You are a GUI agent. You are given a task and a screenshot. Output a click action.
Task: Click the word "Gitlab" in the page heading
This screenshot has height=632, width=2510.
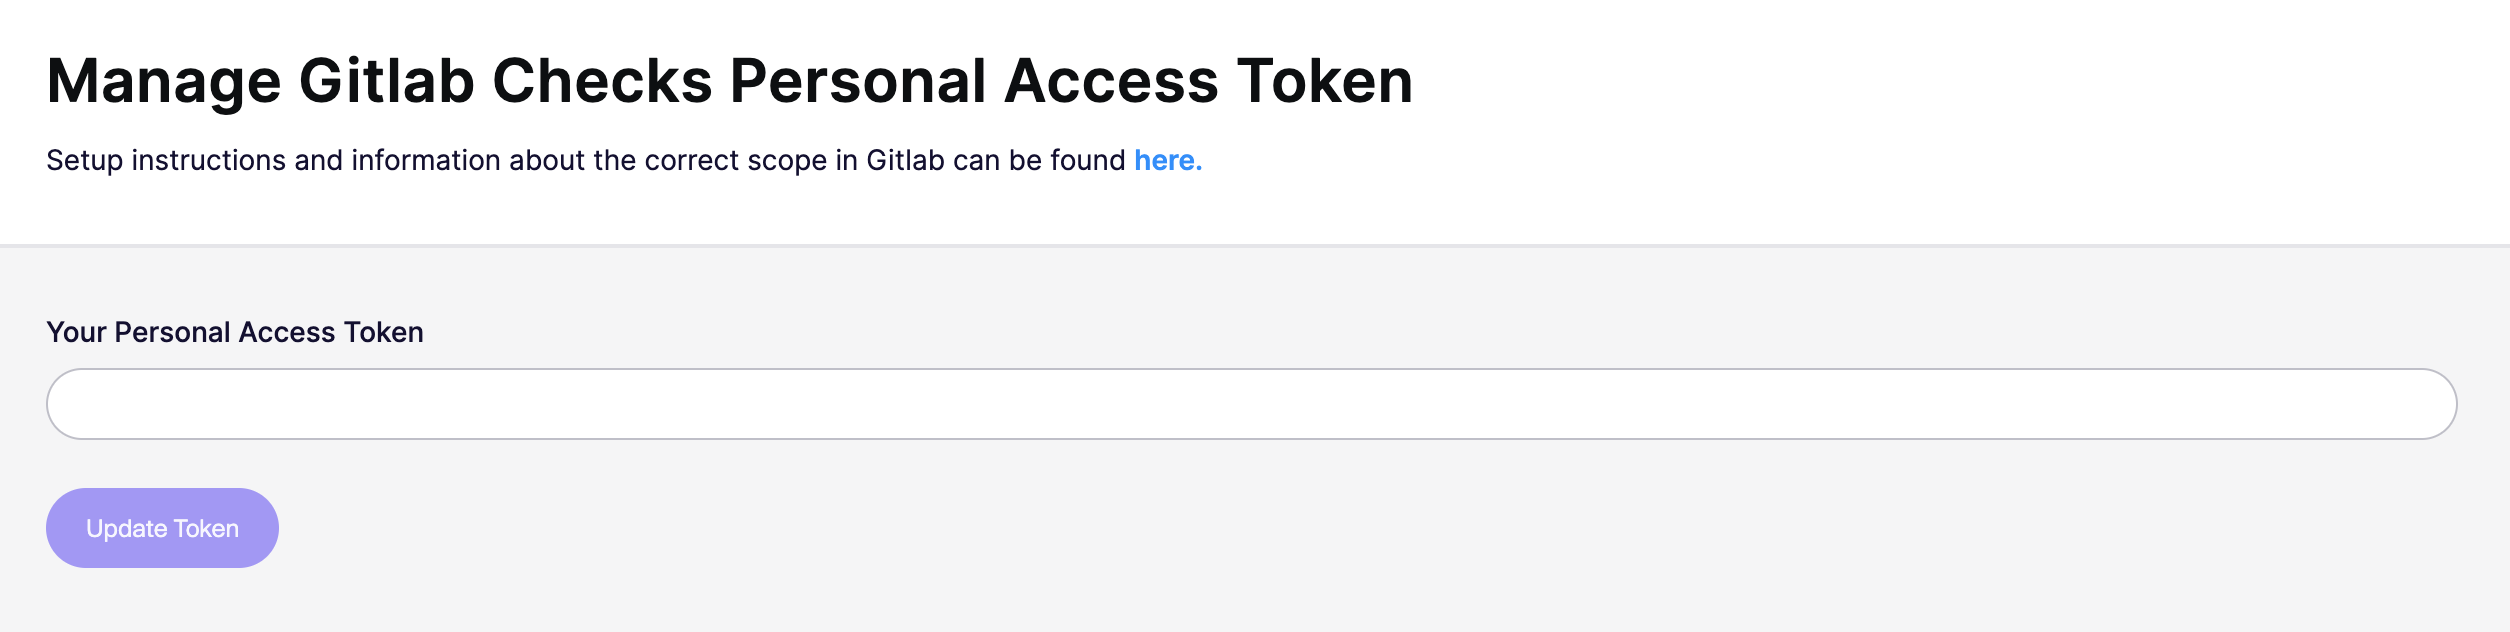386,80
